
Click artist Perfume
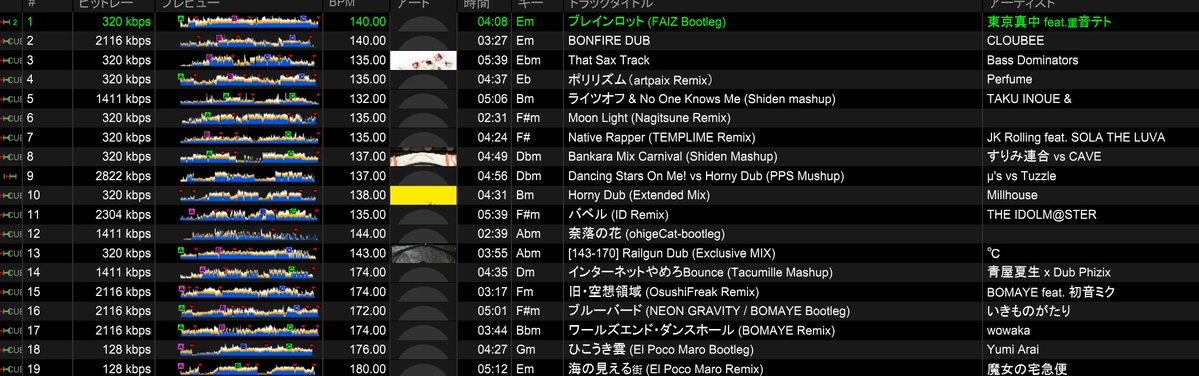pyautogui.click(x=1009, y=79)
